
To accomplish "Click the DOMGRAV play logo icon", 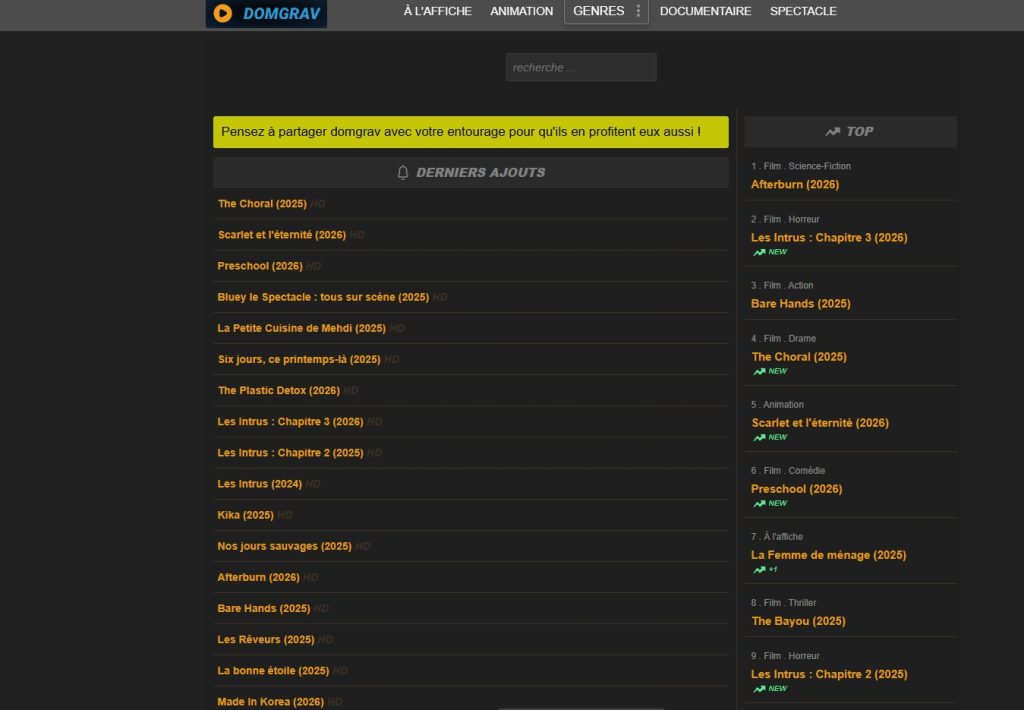I will point(223,13).
